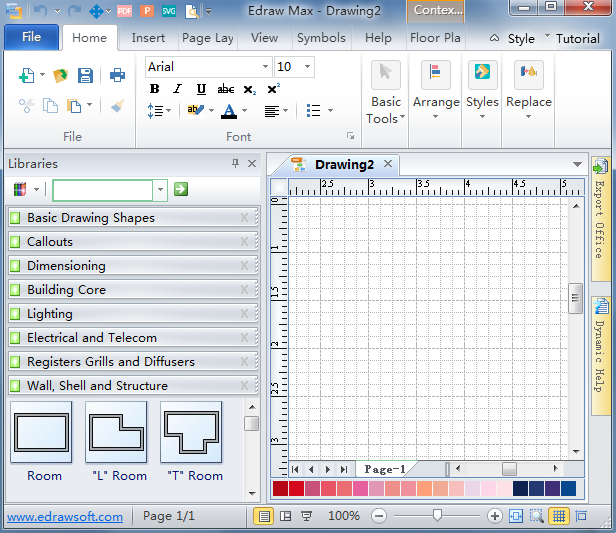Viewport: 616px width, 533px height.
Task: Toggle the grid display in status bar
Action: (559, 516)
